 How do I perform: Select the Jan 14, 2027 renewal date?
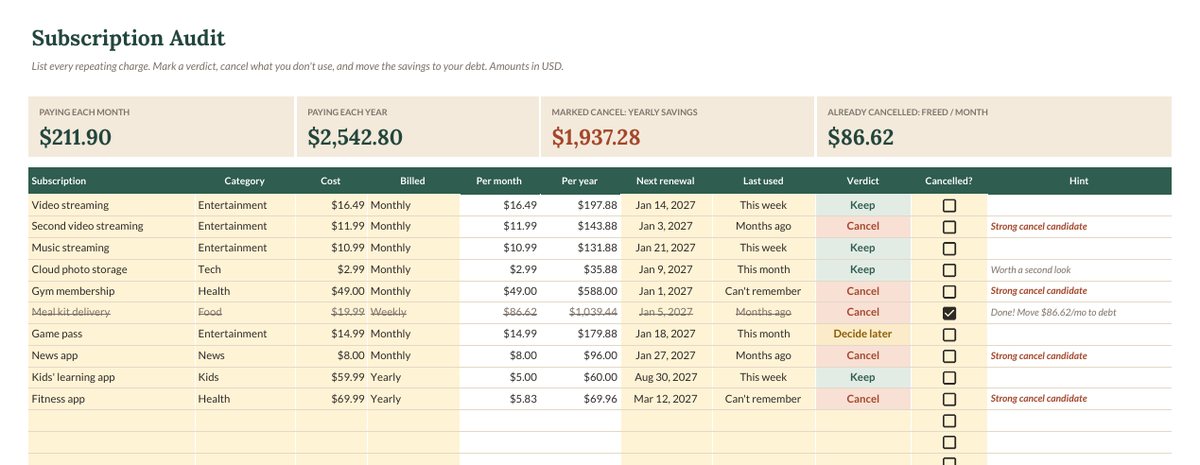coord(665,205)
